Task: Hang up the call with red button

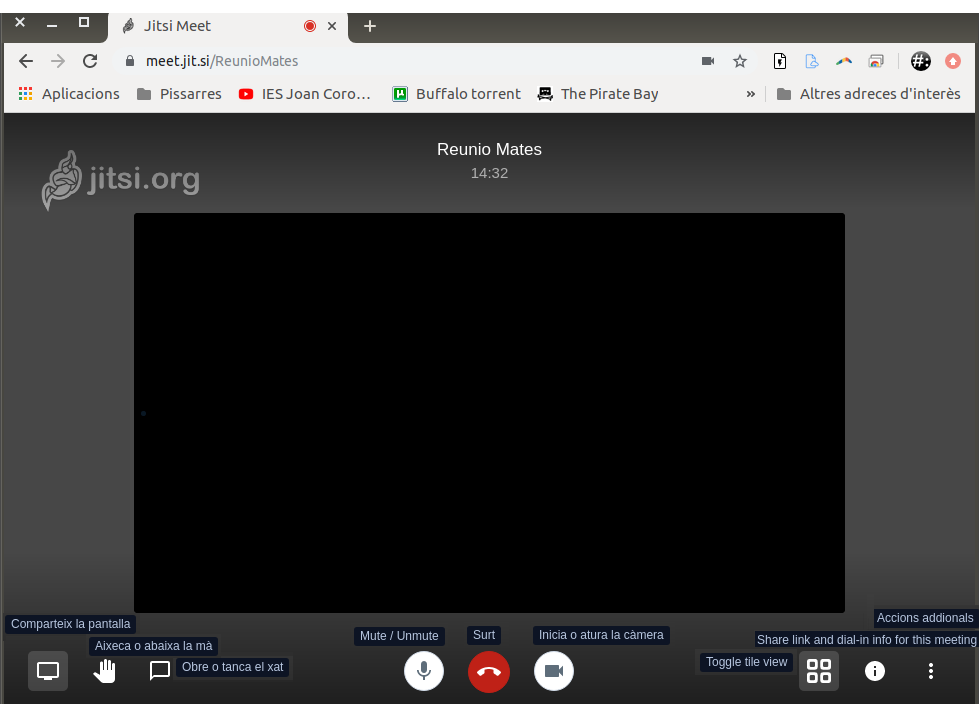Action: tap(489, 671)
